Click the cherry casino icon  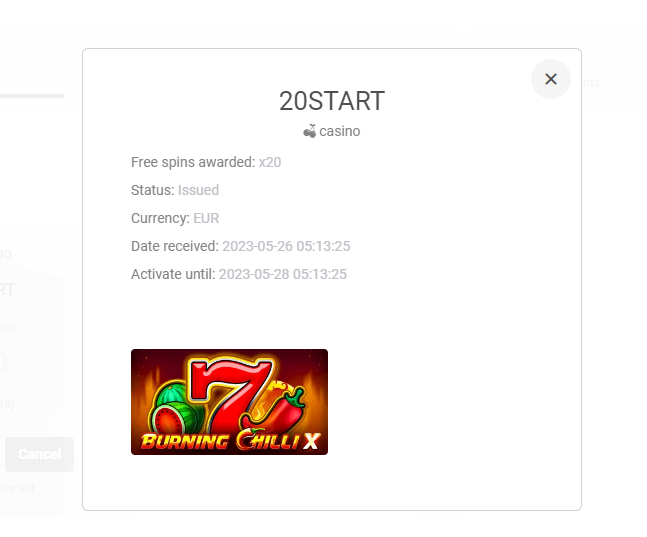click(x=309, y=131)
